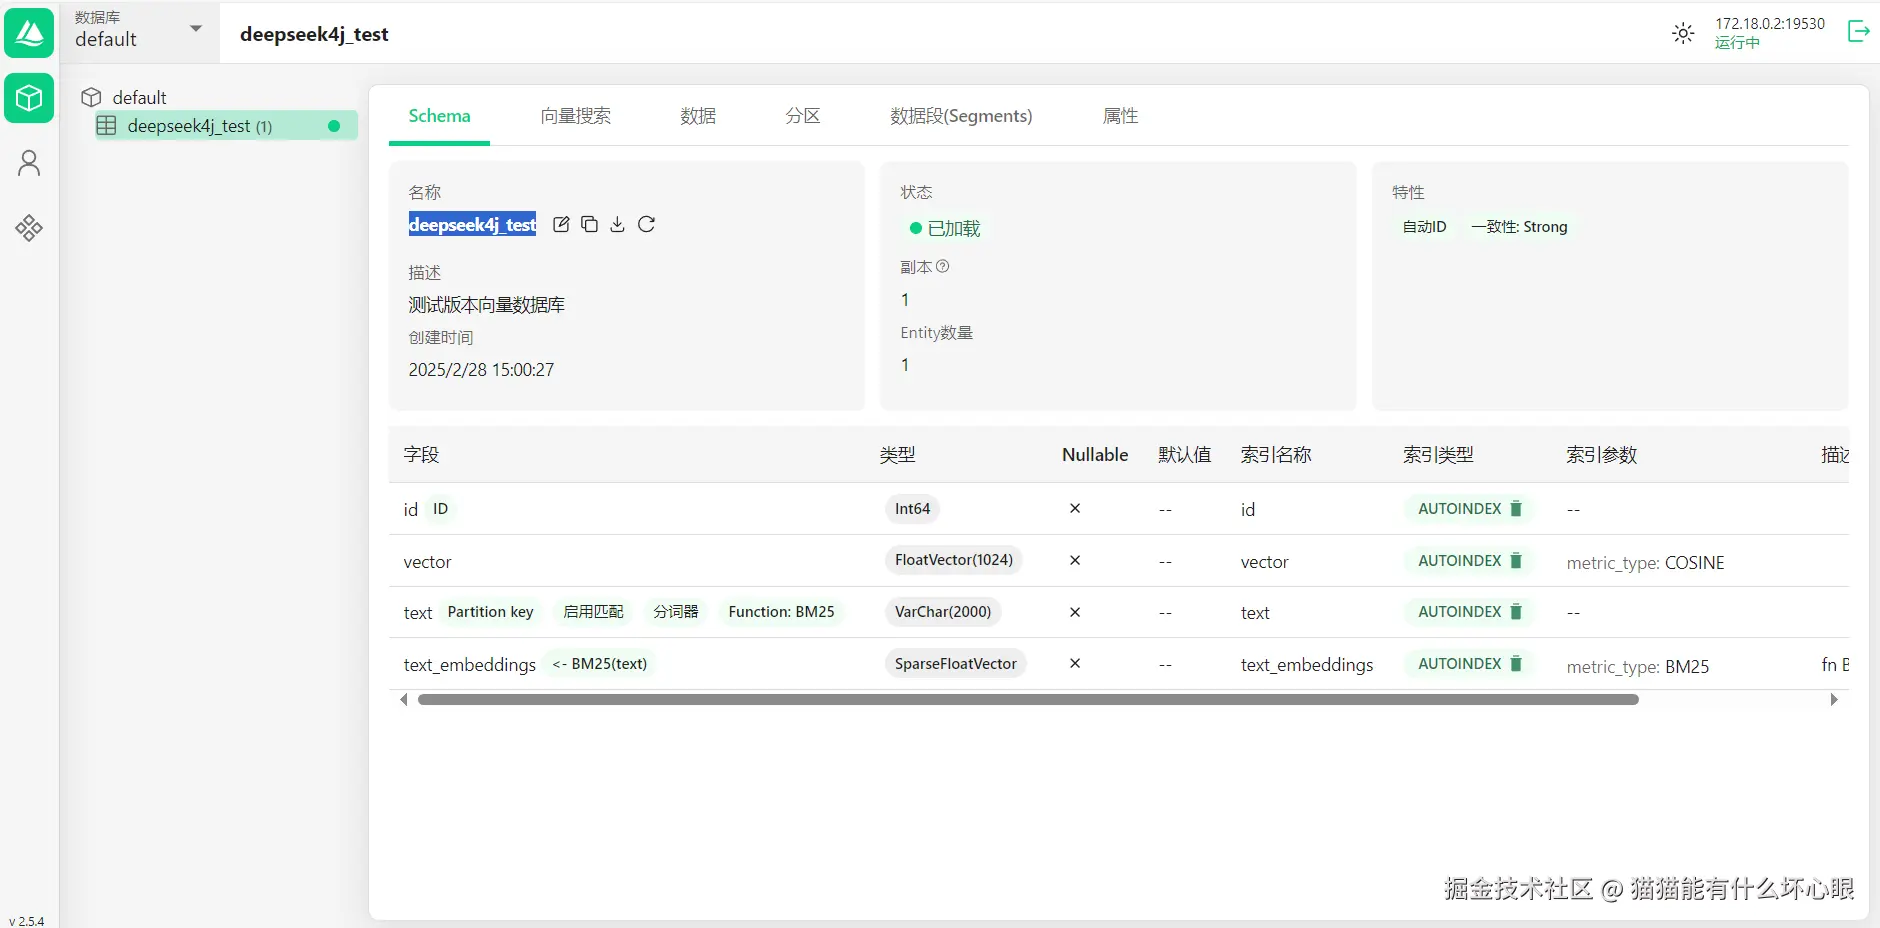Click the logout icon at top right
This screenshot has height=928, width=1880.
pos(1858,32)
